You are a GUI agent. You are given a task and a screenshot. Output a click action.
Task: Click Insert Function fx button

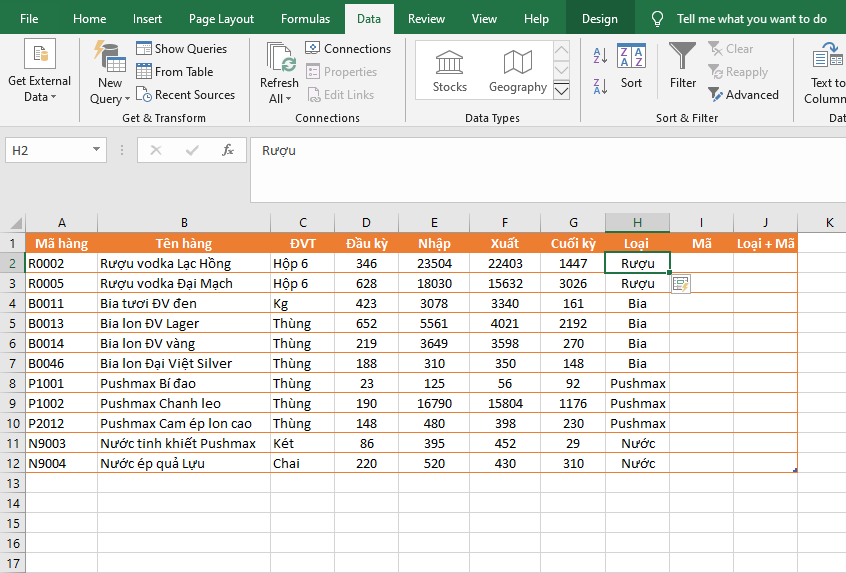[228, 150]
